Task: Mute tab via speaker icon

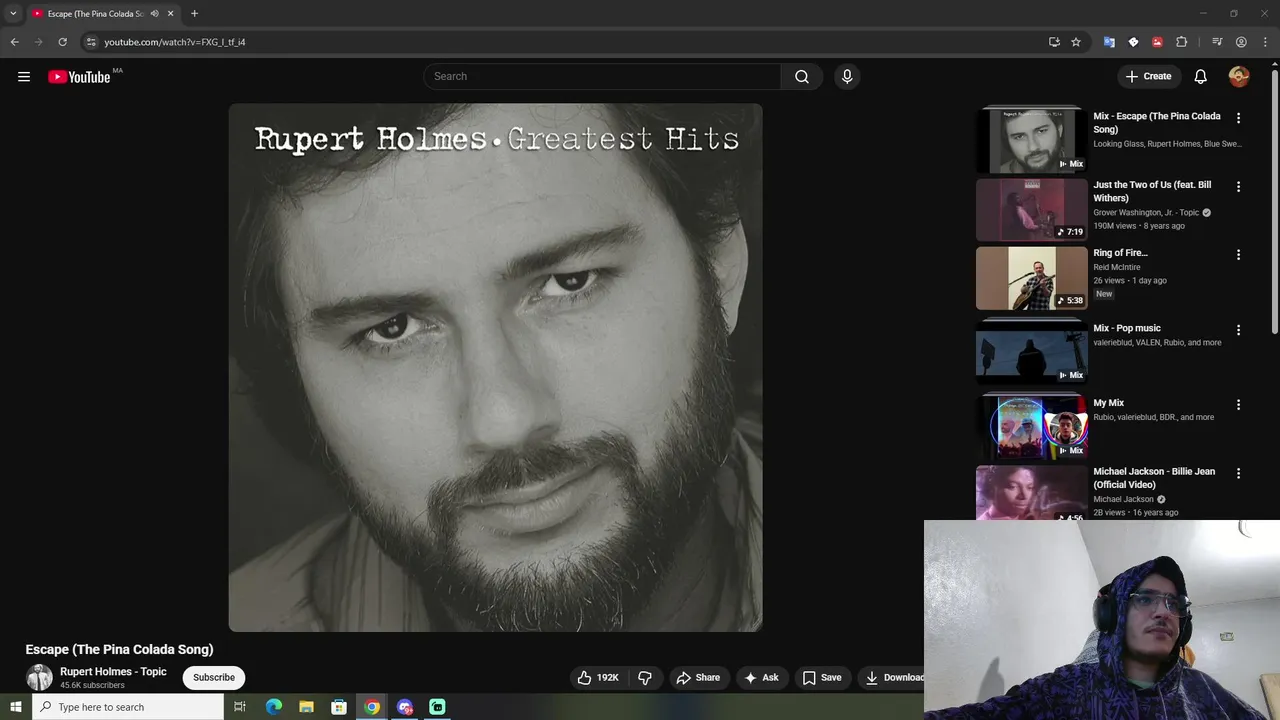Action: click(x=154, y=14)
